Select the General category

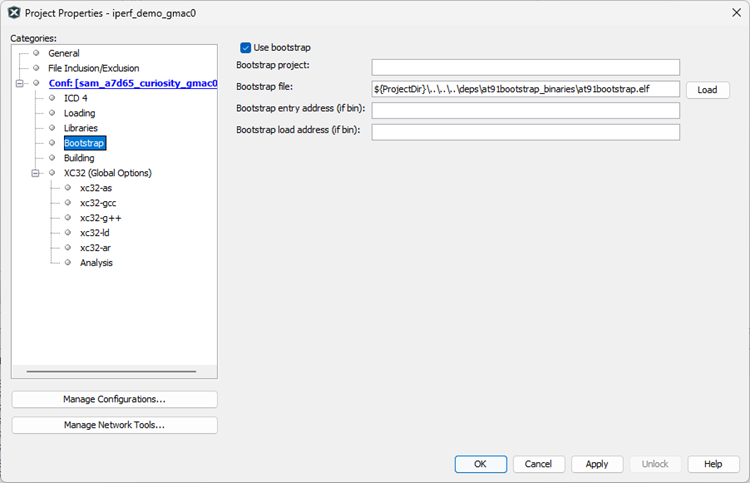[63, 53]
